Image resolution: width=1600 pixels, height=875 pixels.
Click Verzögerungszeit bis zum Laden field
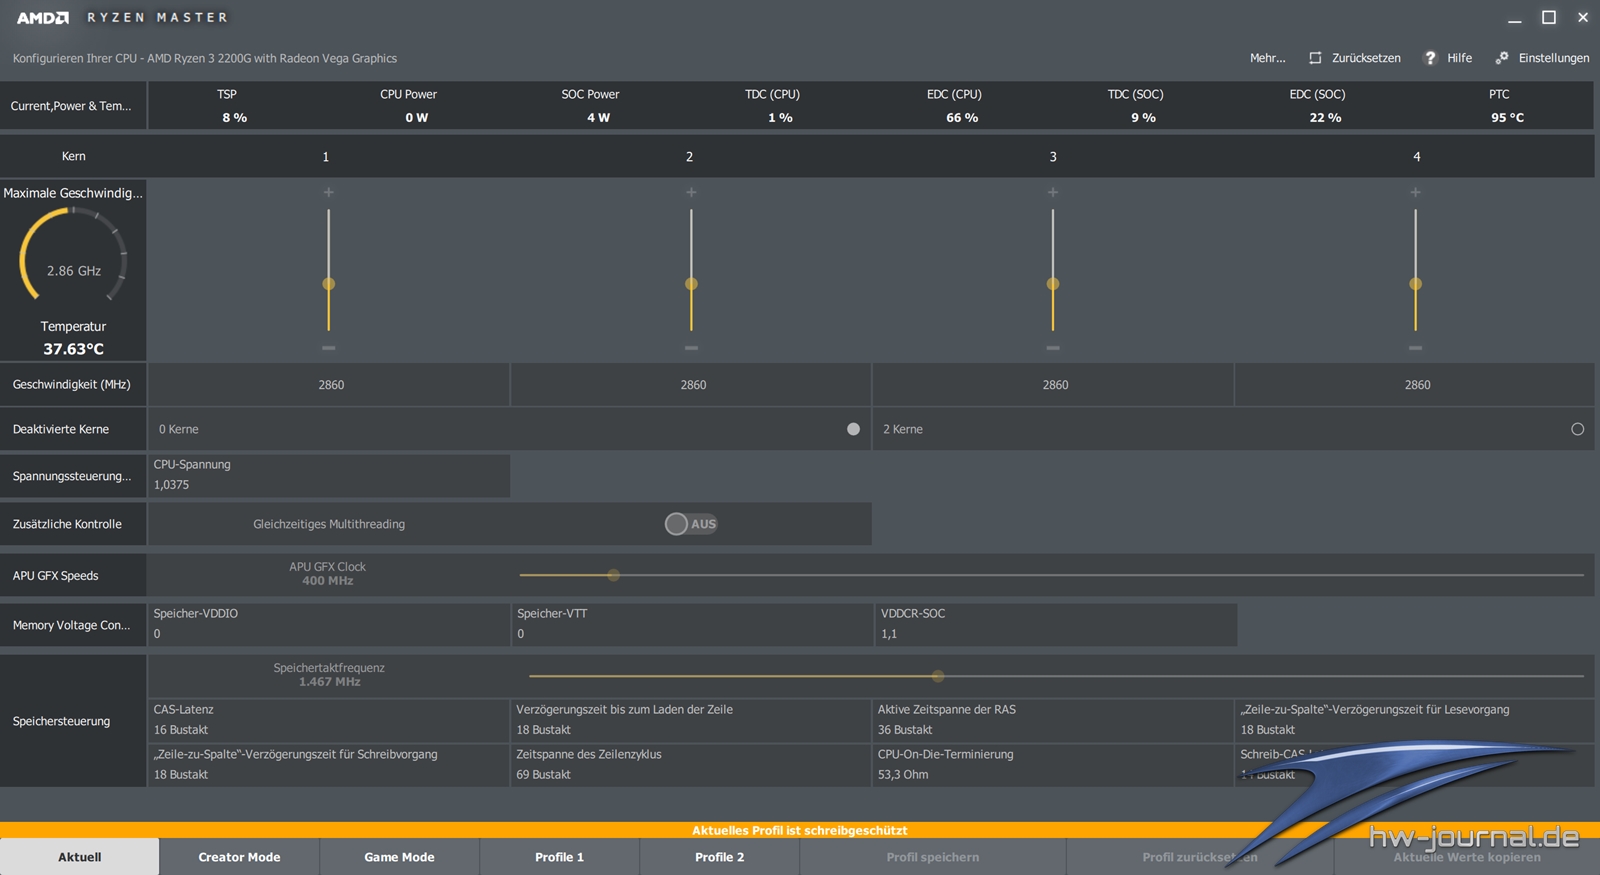[691, 720]
